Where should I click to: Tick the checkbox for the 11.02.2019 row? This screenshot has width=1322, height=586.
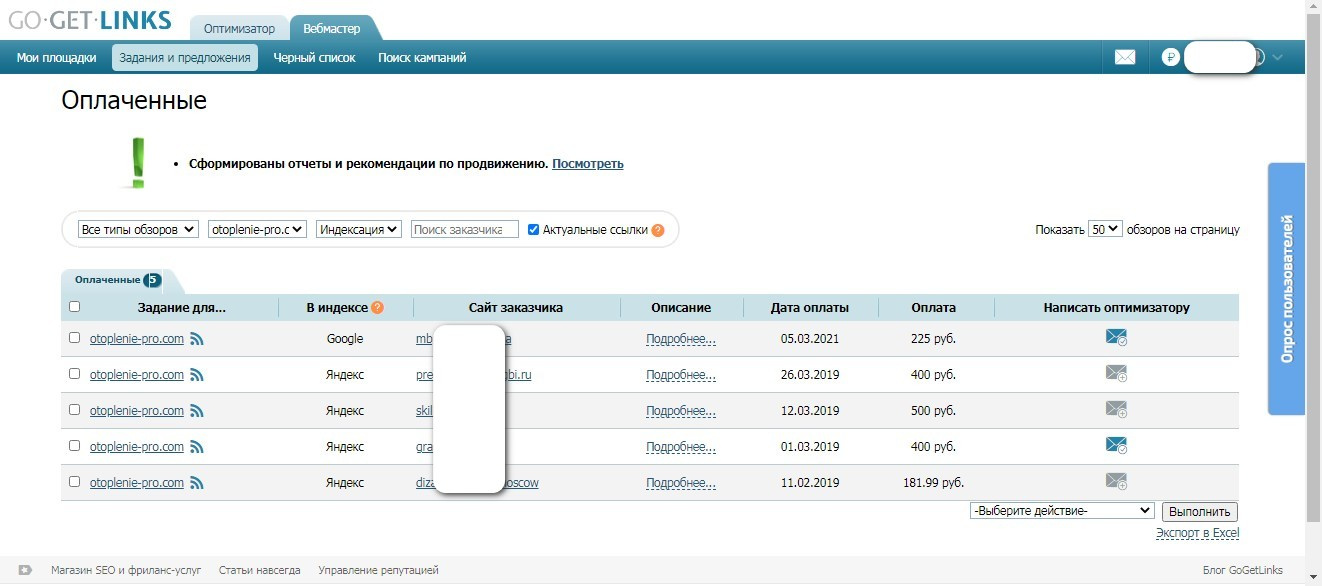pyautogui.click(x=74, y=482)
